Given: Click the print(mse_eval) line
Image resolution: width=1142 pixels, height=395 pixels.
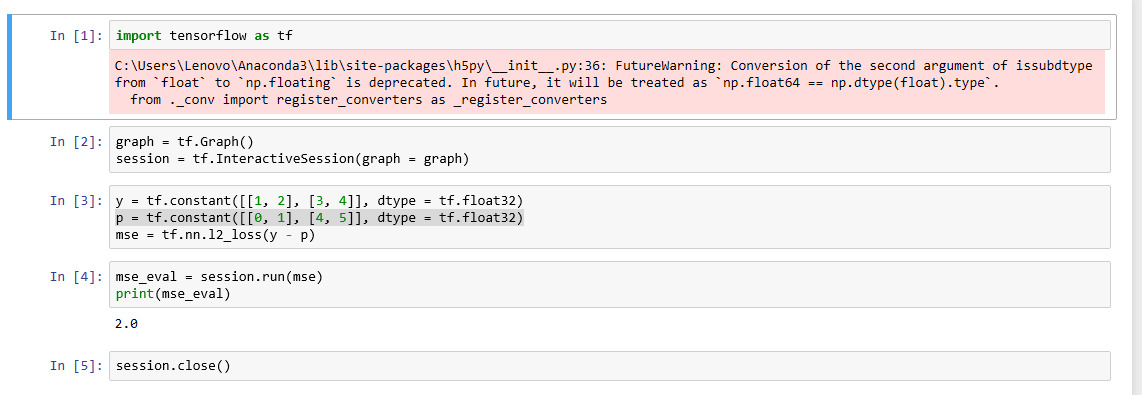Looking at the screenshot, I should [173, 294].
